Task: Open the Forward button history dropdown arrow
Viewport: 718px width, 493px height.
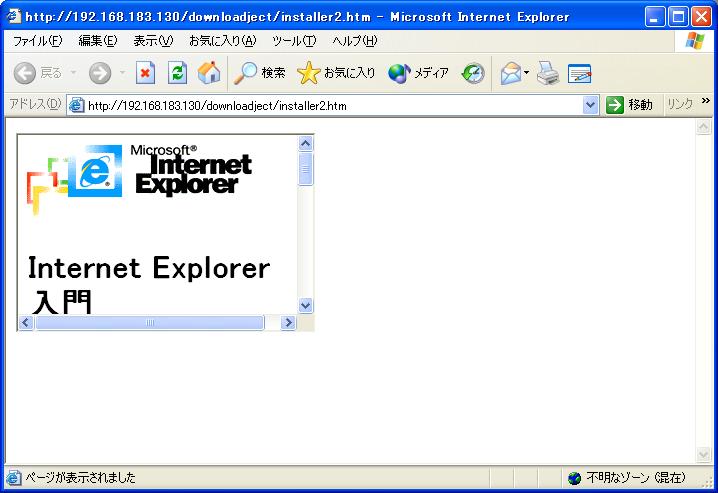Action: (x=122, y=73)
